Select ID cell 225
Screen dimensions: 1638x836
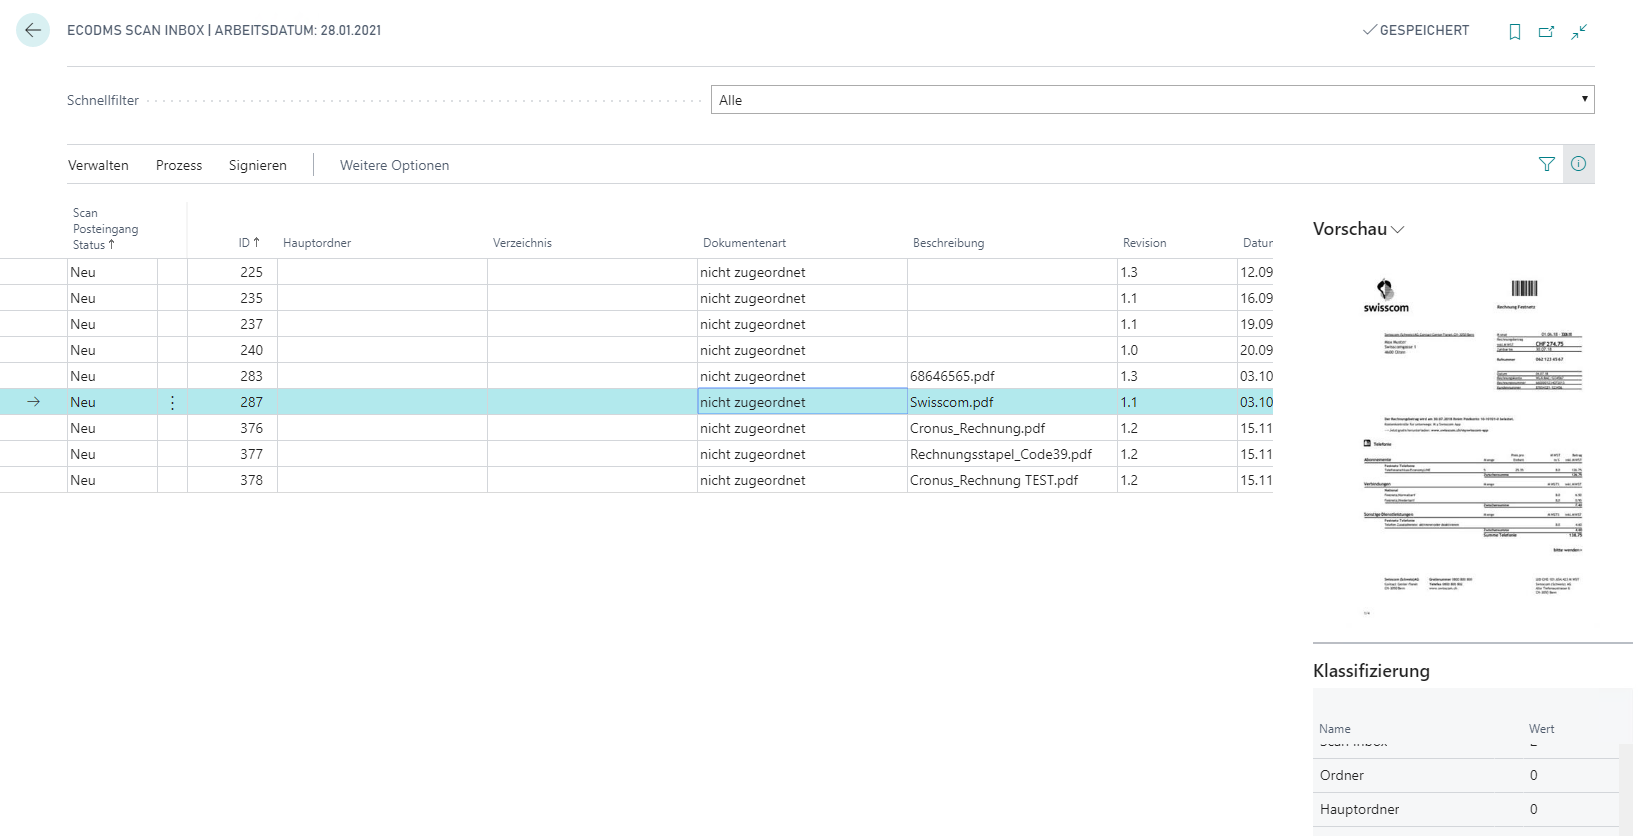coord(232,272)
